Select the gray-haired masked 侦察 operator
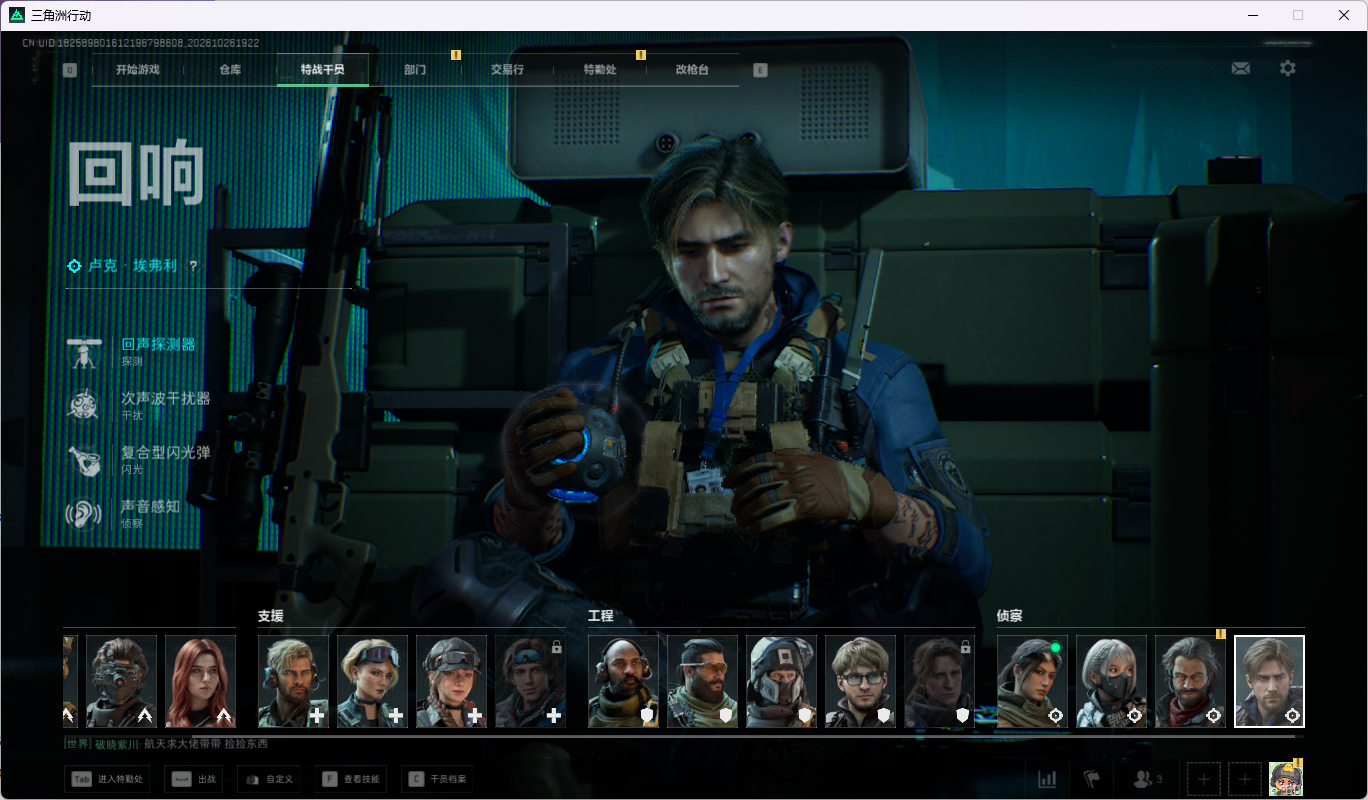Image resolution: width=1368 pixels, height=800 pixels. click(x=1111, y=681)
